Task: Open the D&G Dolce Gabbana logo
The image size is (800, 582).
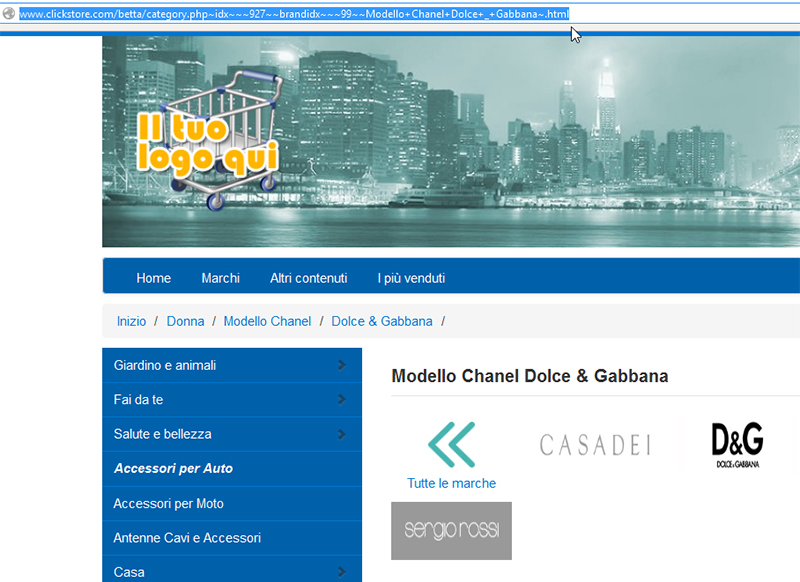Action: pyautogui.click(x=737, y=445)
